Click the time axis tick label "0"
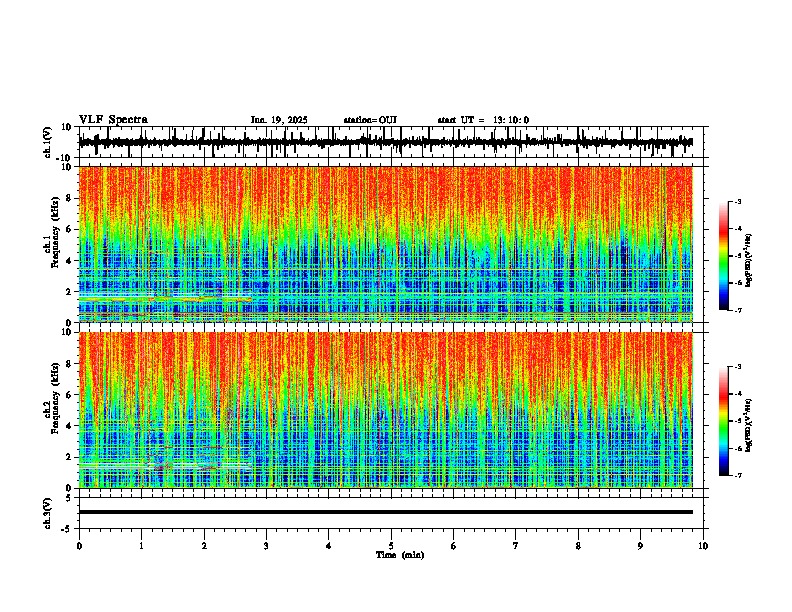The height and width of the screenshot is (612, 792). (x=79, y=546)
